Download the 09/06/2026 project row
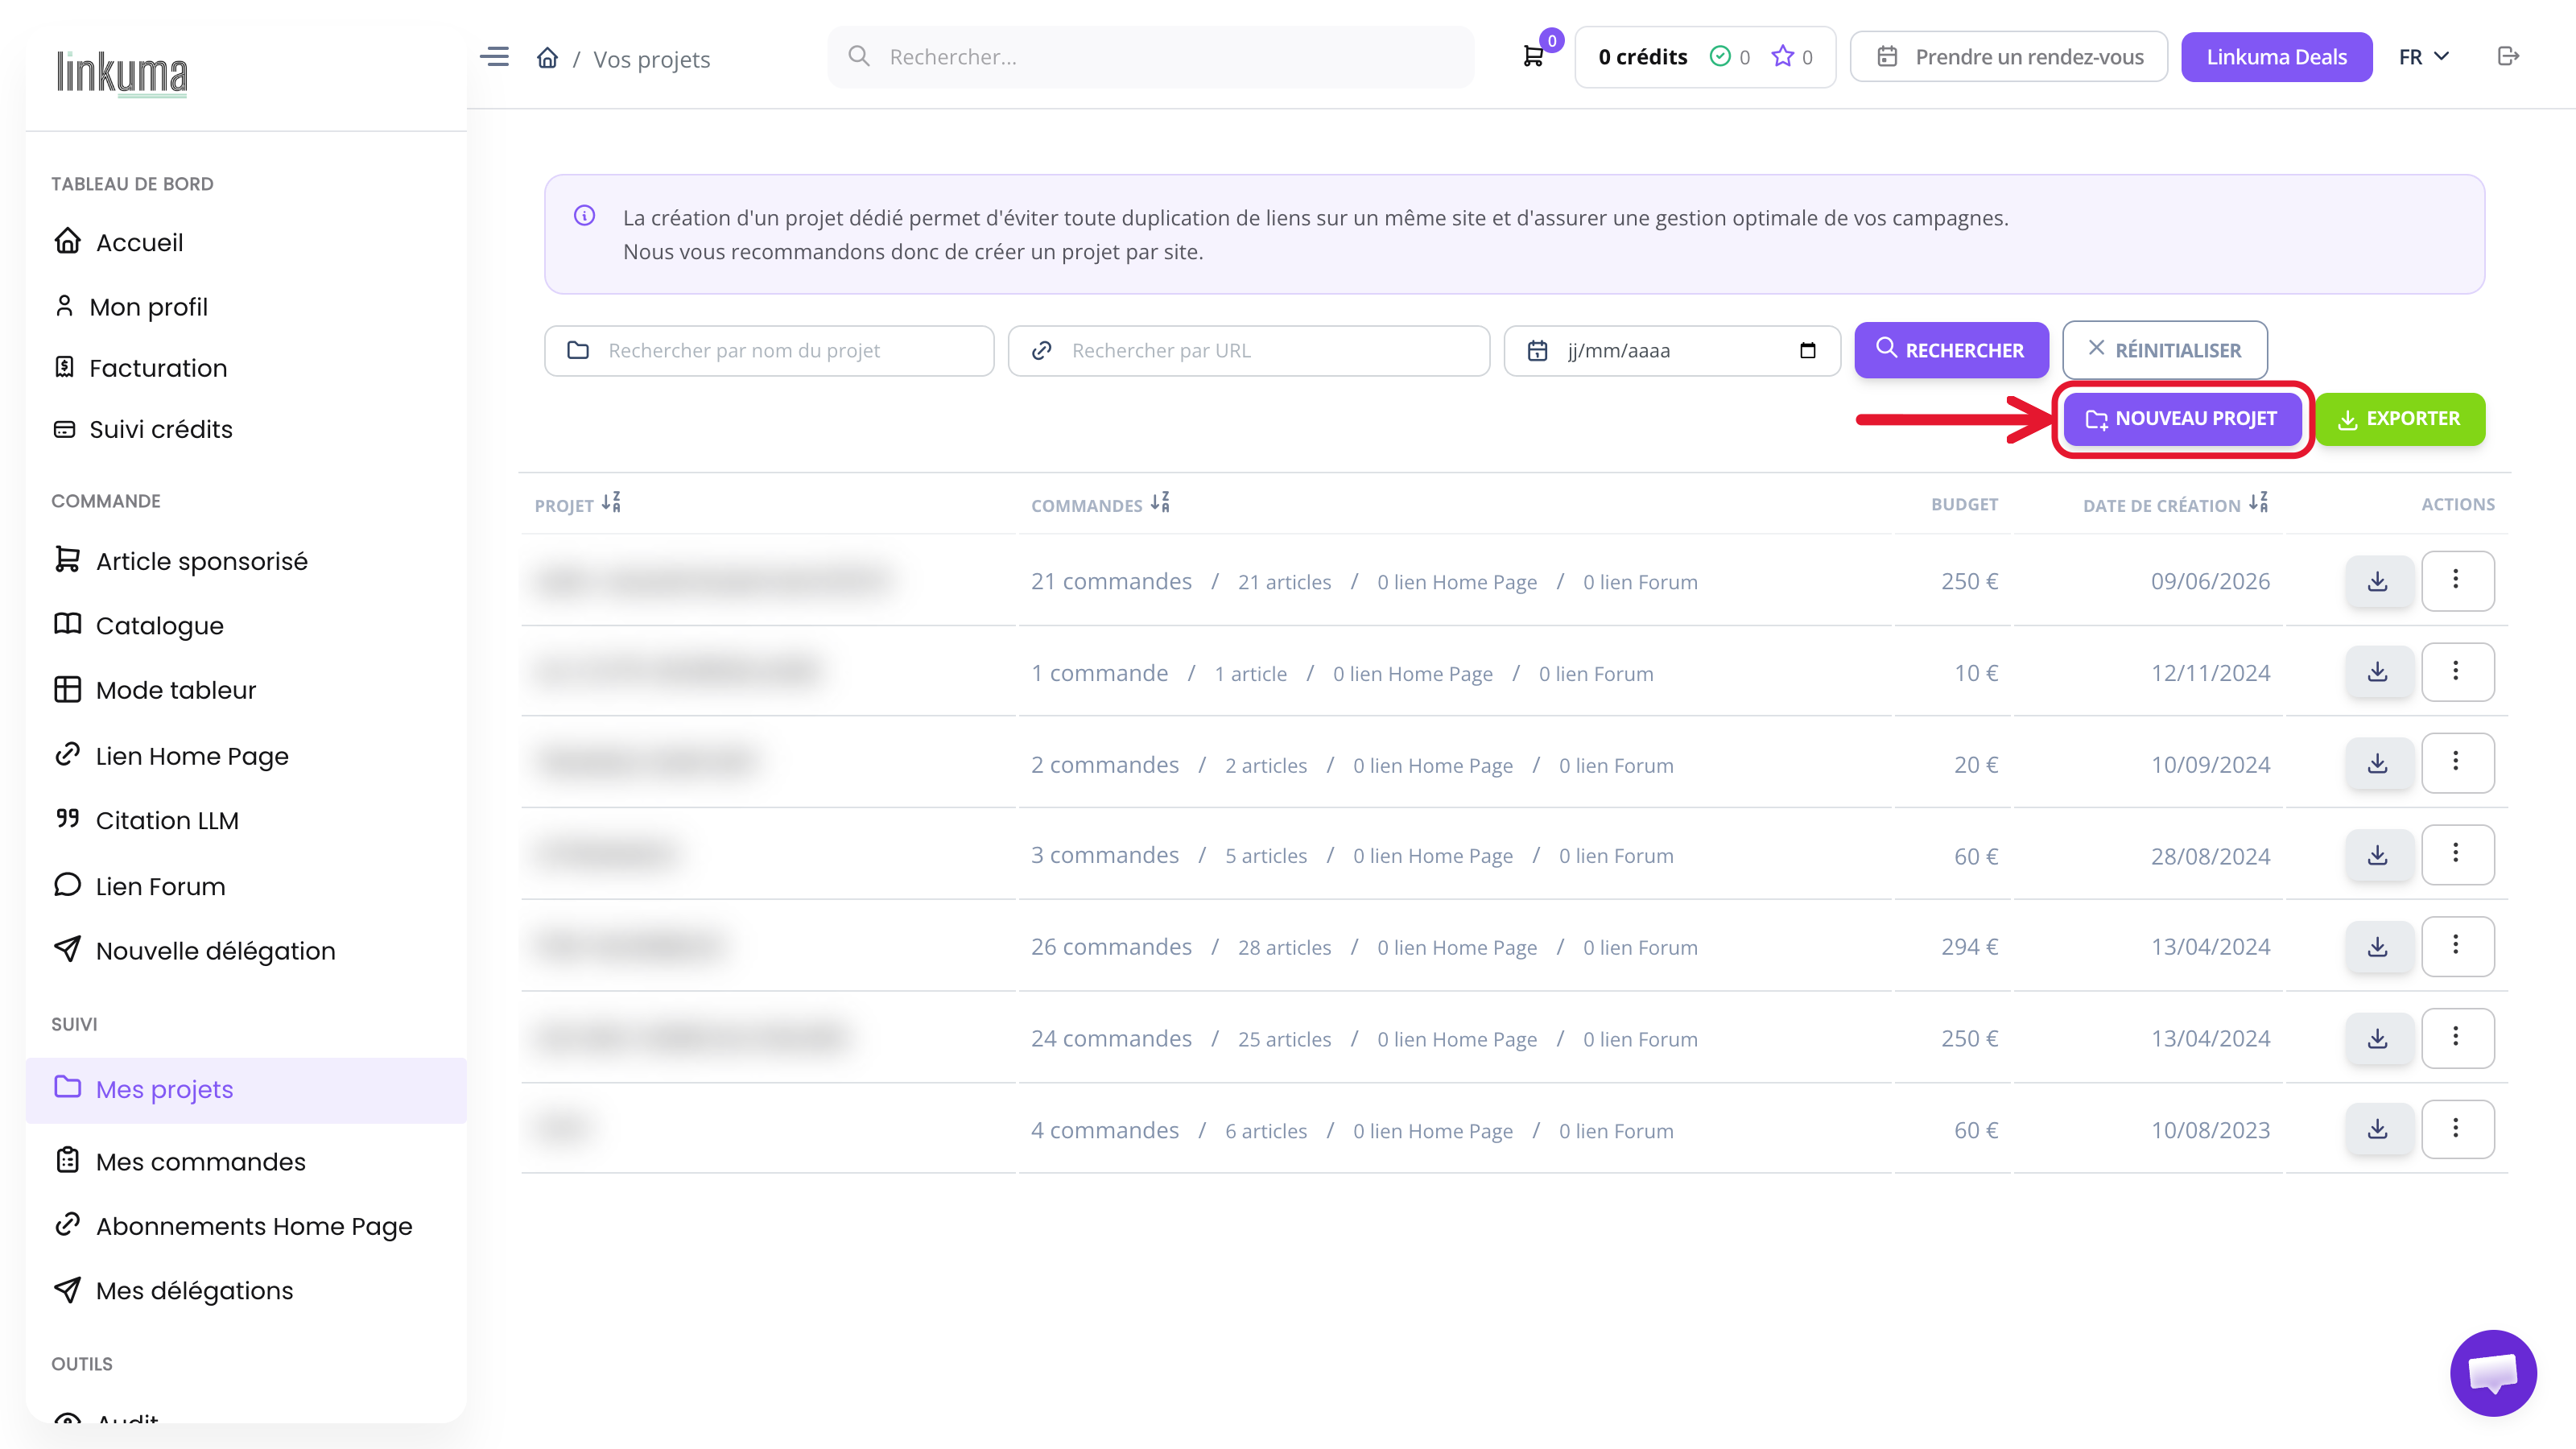The width and height of the screenshot is (2576, 1449). point(2378,581)
